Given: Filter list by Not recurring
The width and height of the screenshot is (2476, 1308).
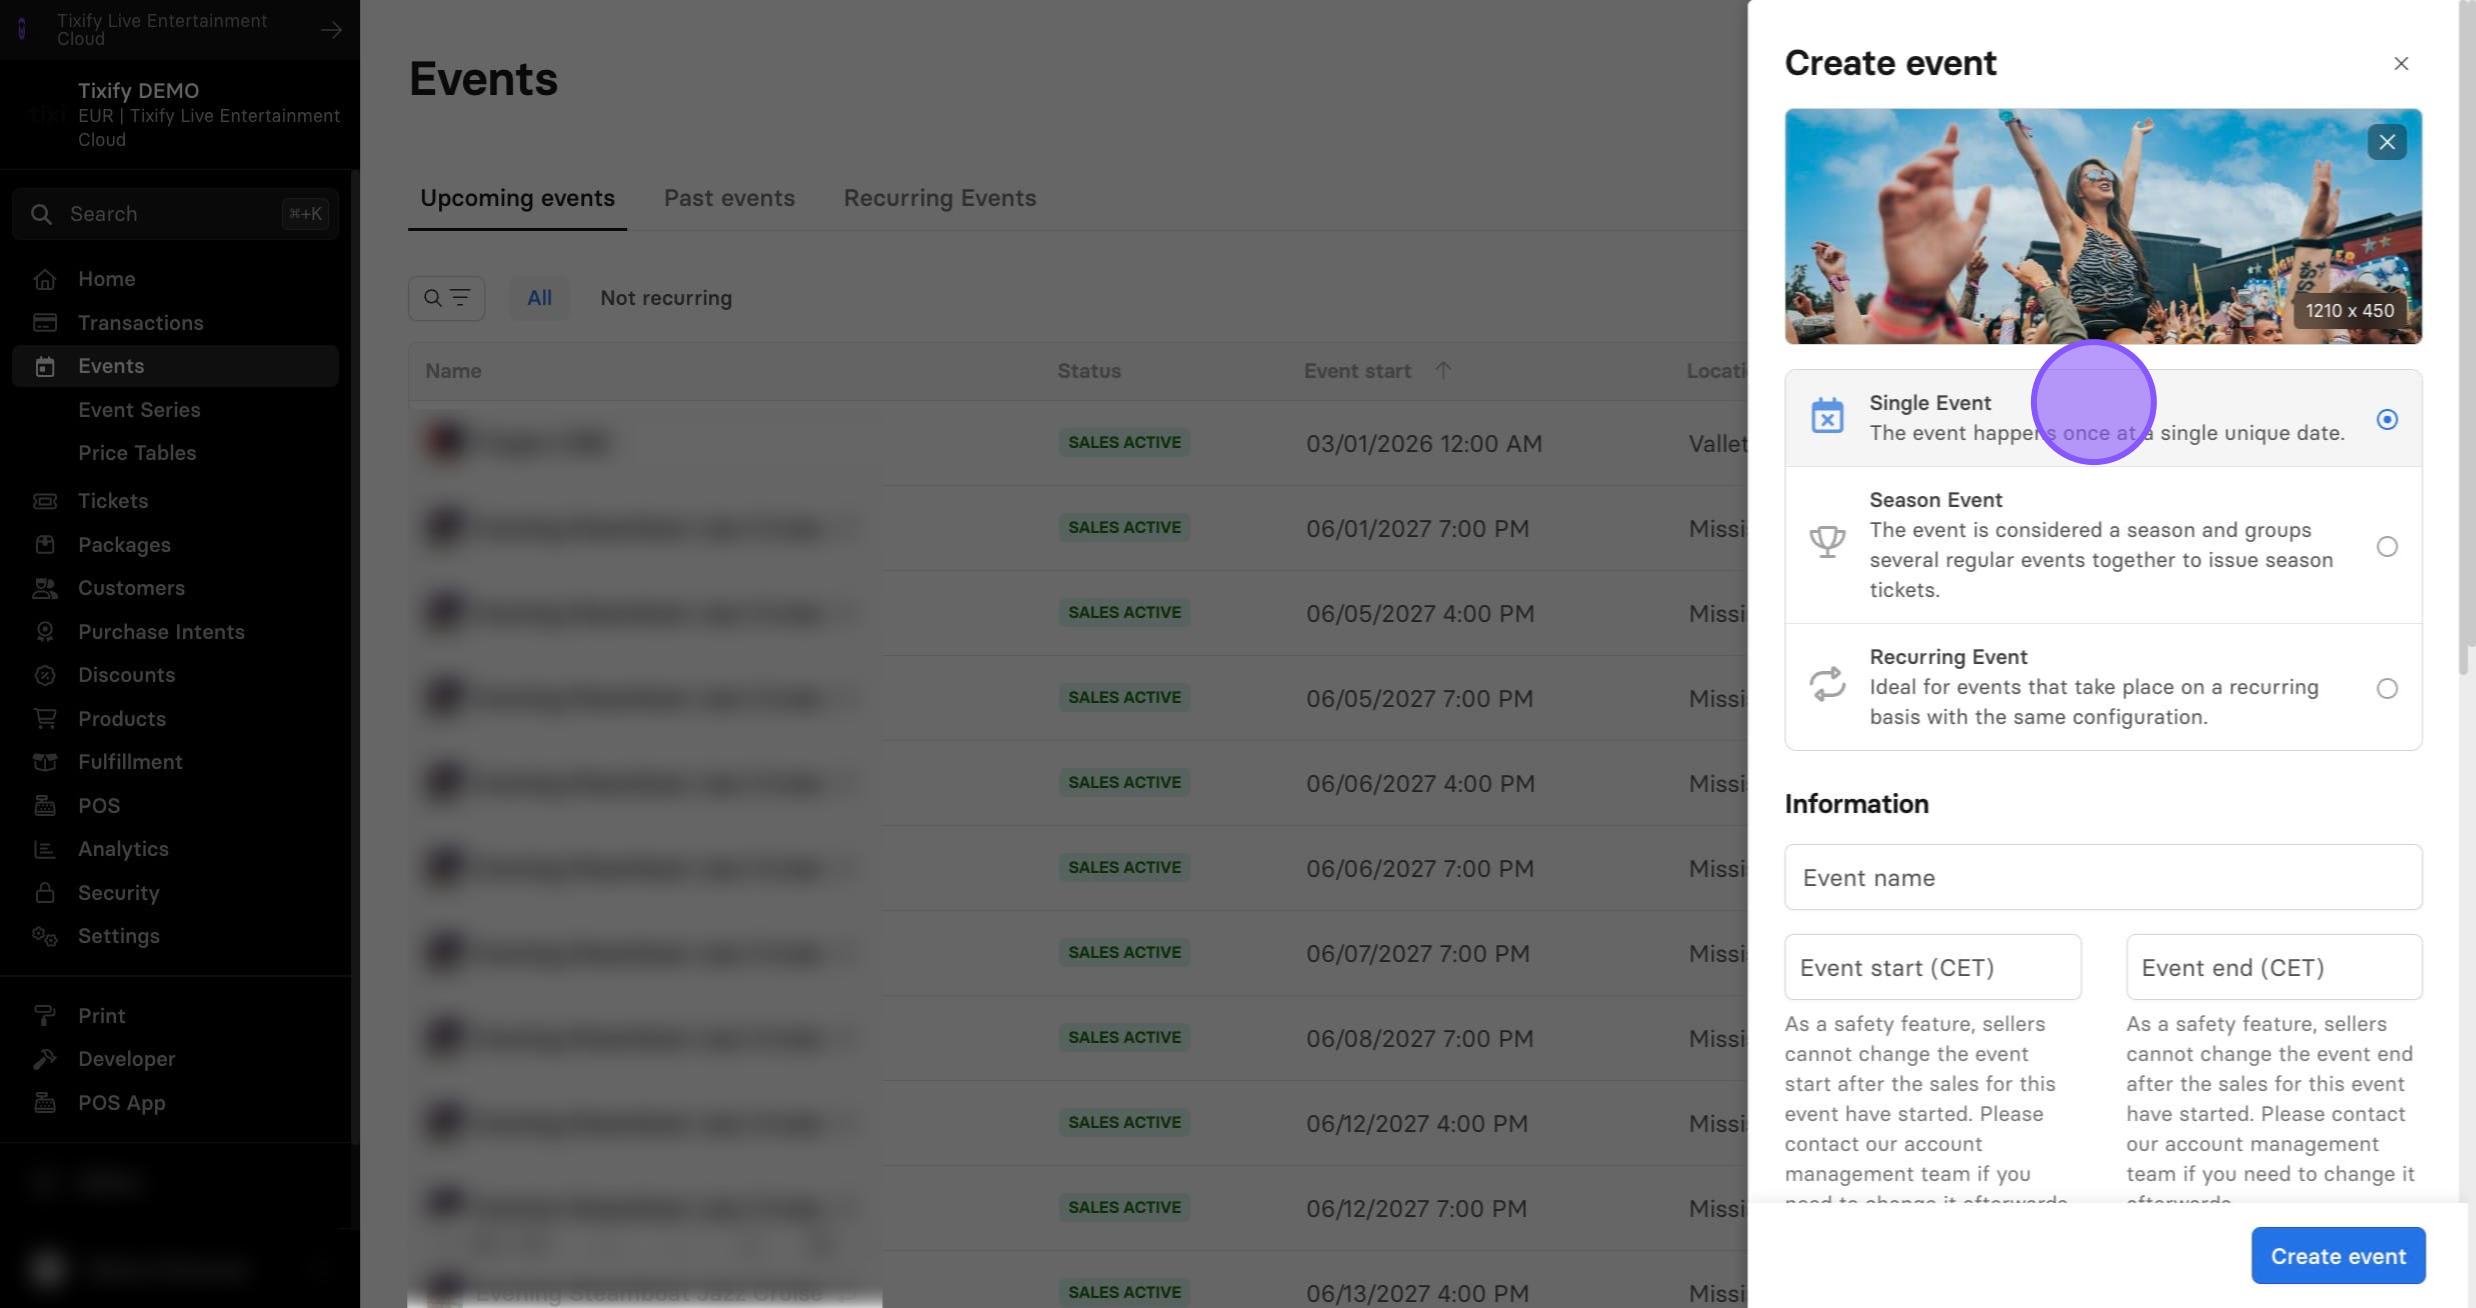Looking at the screenshot, I should pyautogui.click(x=666, y=298).
